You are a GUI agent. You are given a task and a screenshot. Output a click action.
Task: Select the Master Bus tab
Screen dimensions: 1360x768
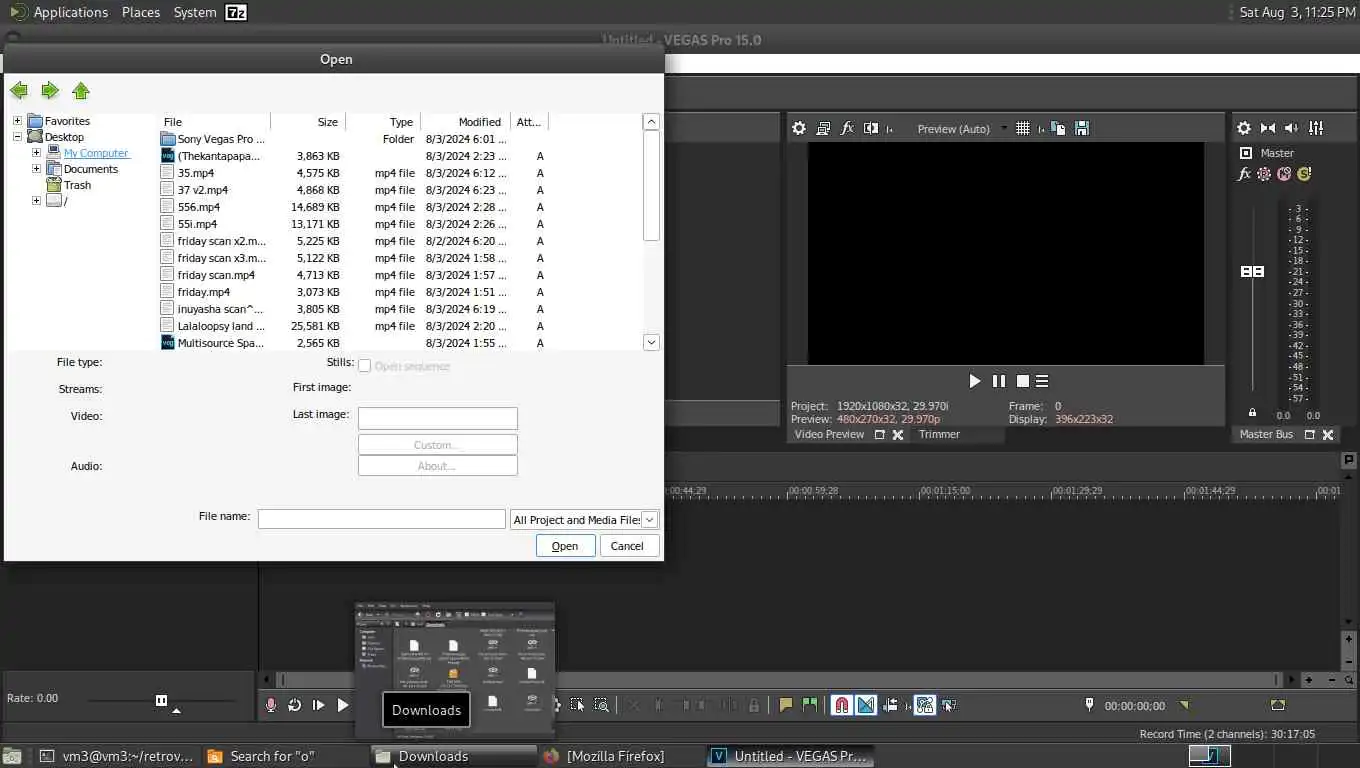[x=1266, y=434]
